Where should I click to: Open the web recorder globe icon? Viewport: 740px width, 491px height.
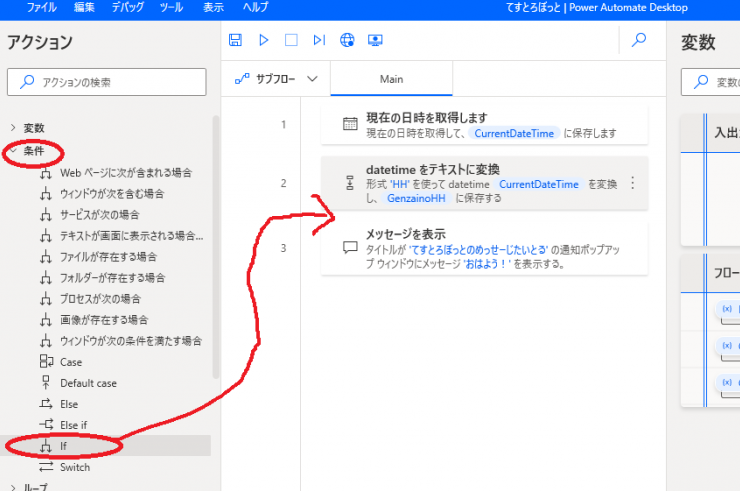click(347, 40)
